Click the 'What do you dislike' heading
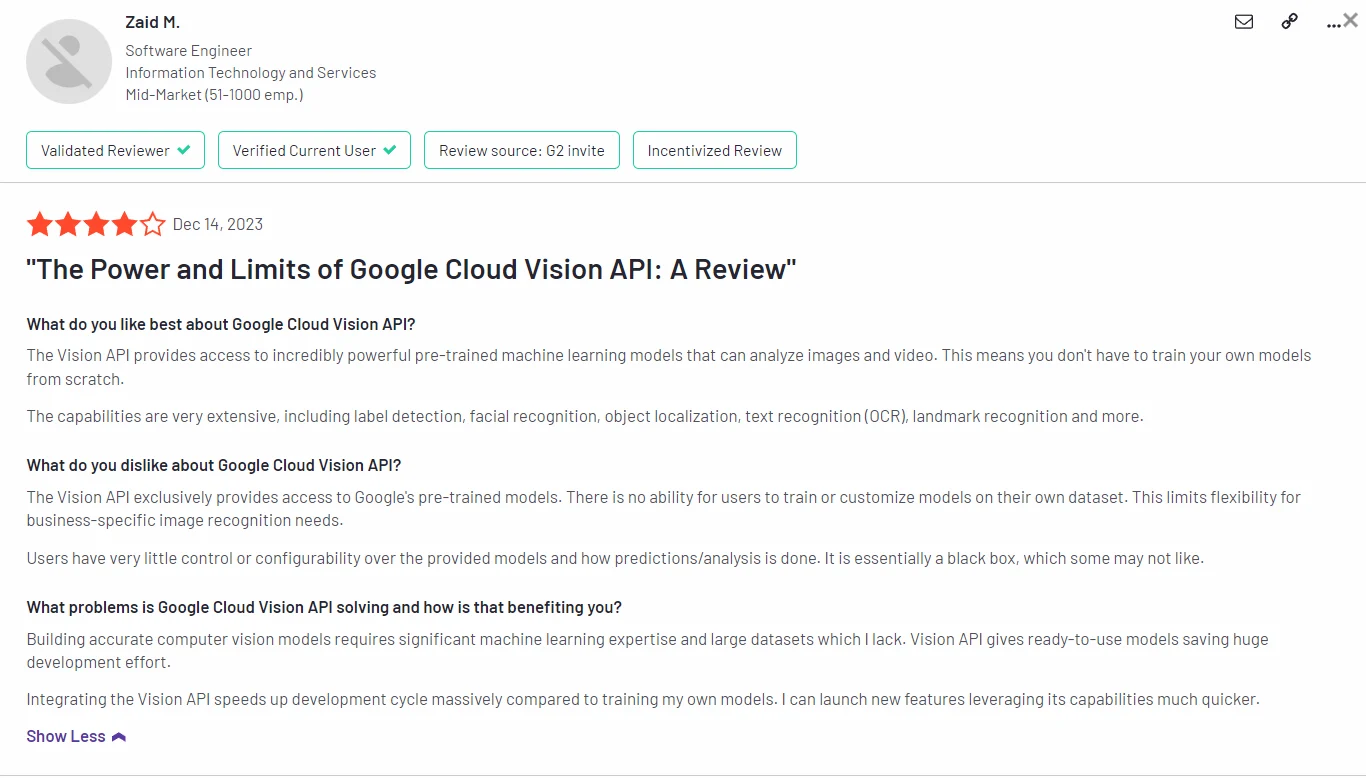This screenshot has width=1366, height=778. pos(214,465)
